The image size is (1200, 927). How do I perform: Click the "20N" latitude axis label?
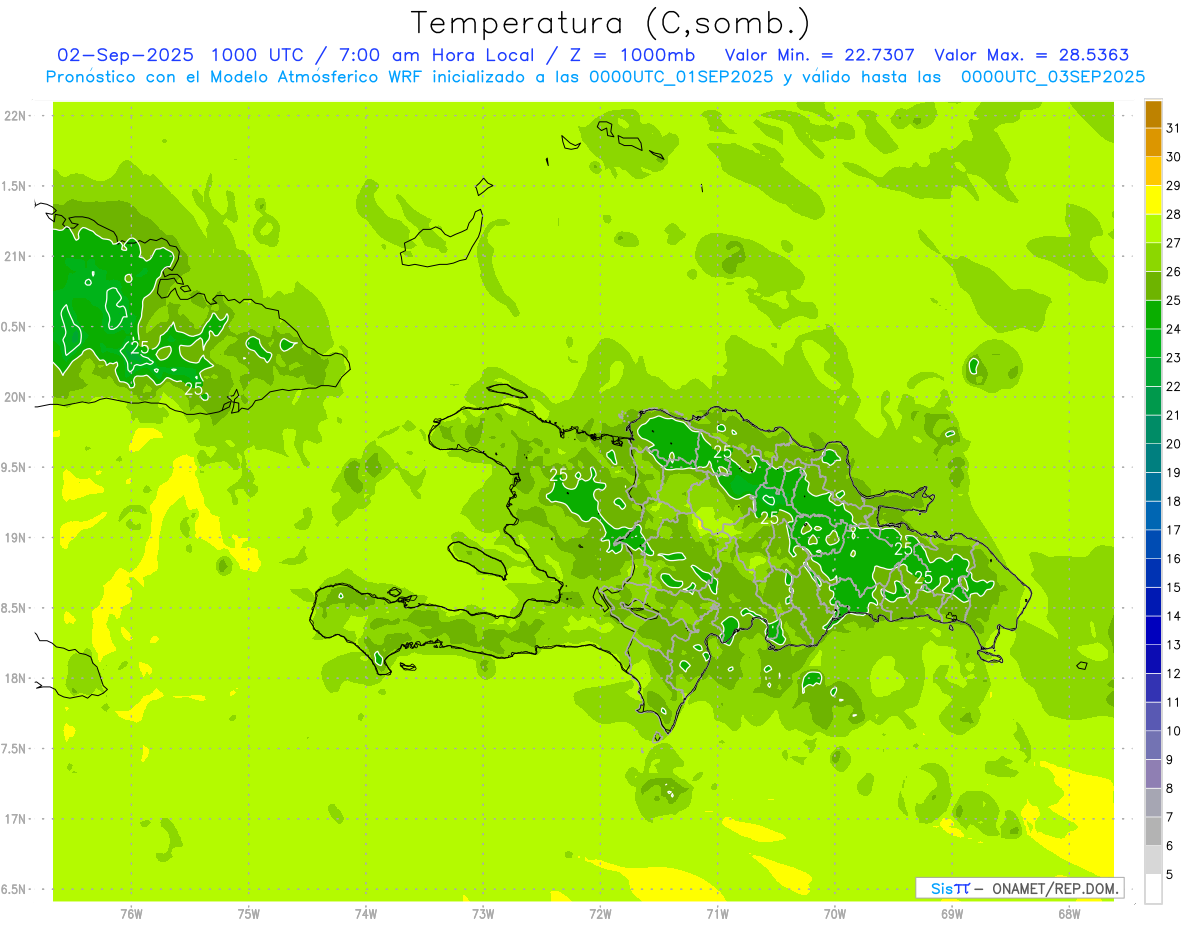(x=15, y=398)
